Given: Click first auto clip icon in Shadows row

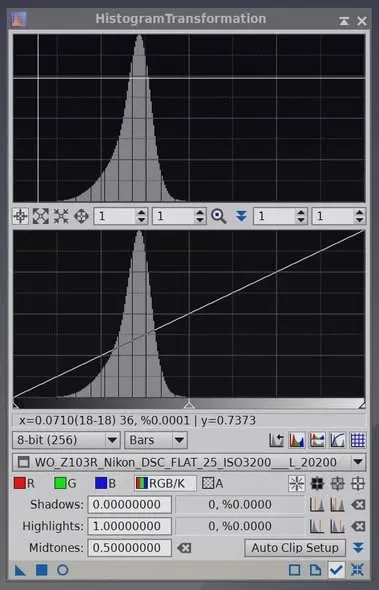Looking at the screenshot, I should [317, 505].
